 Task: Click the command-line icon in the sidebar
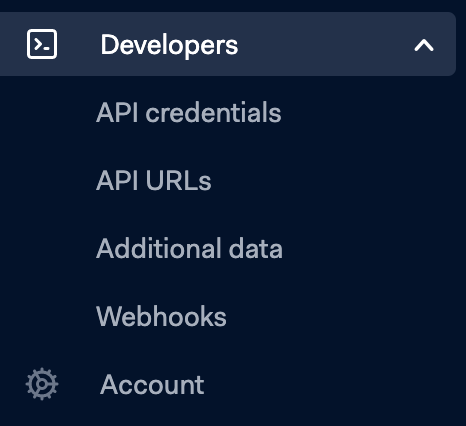pos(42,44)
